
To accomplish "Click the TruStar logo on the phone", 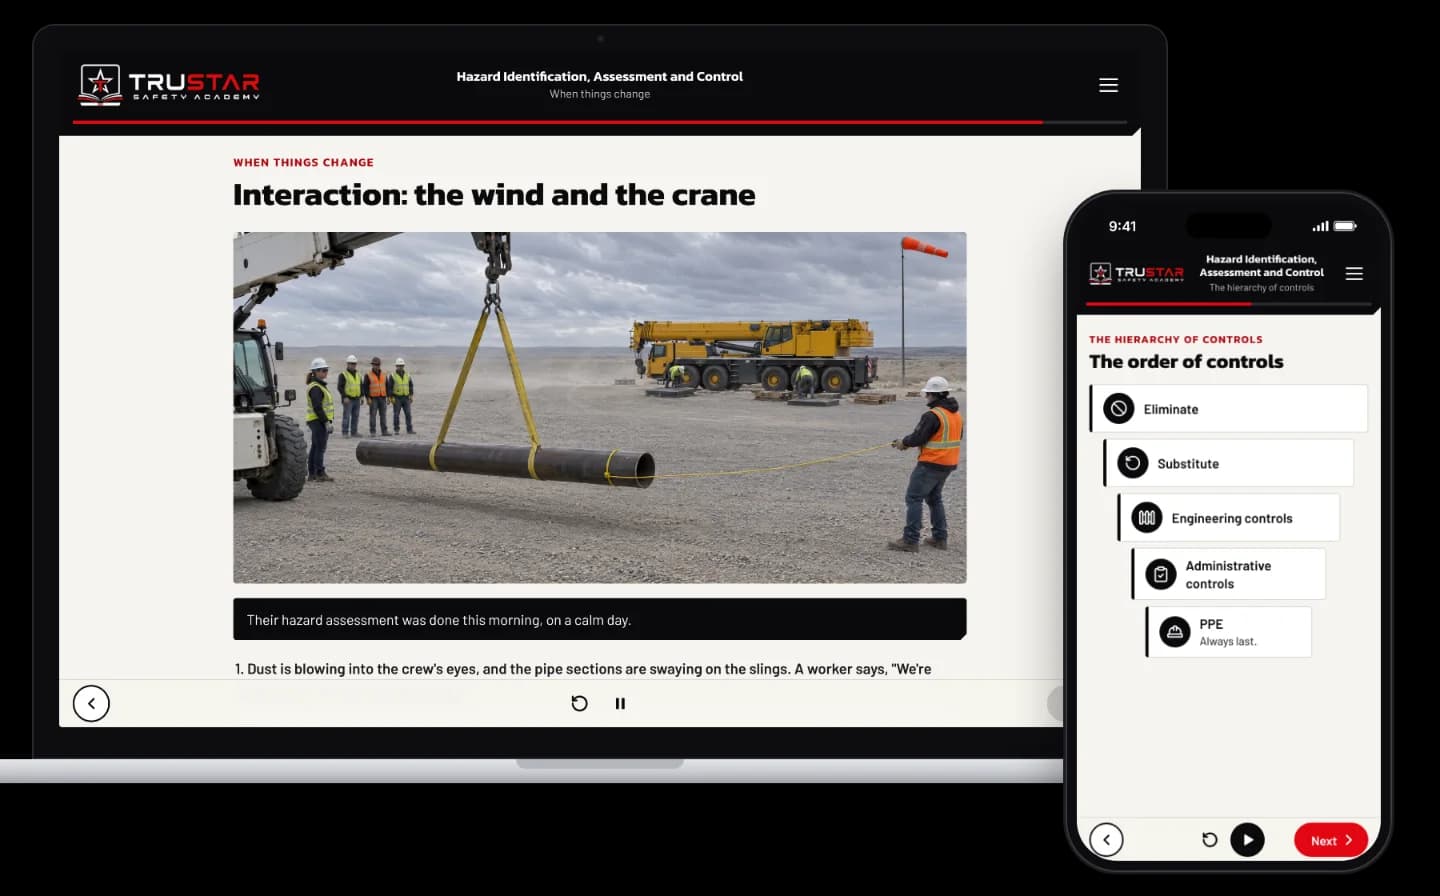I will [1136, 273].
